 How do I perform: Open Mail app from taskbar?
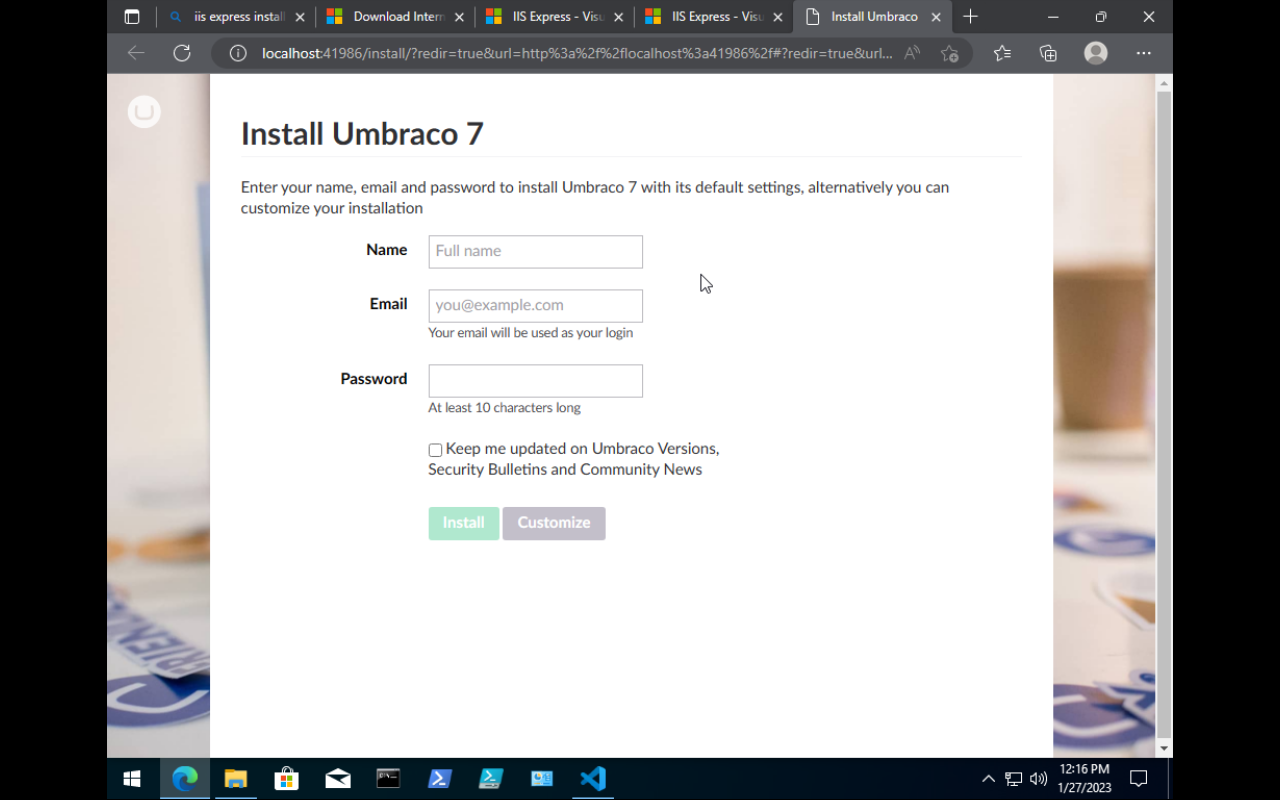tap(338, 779)
